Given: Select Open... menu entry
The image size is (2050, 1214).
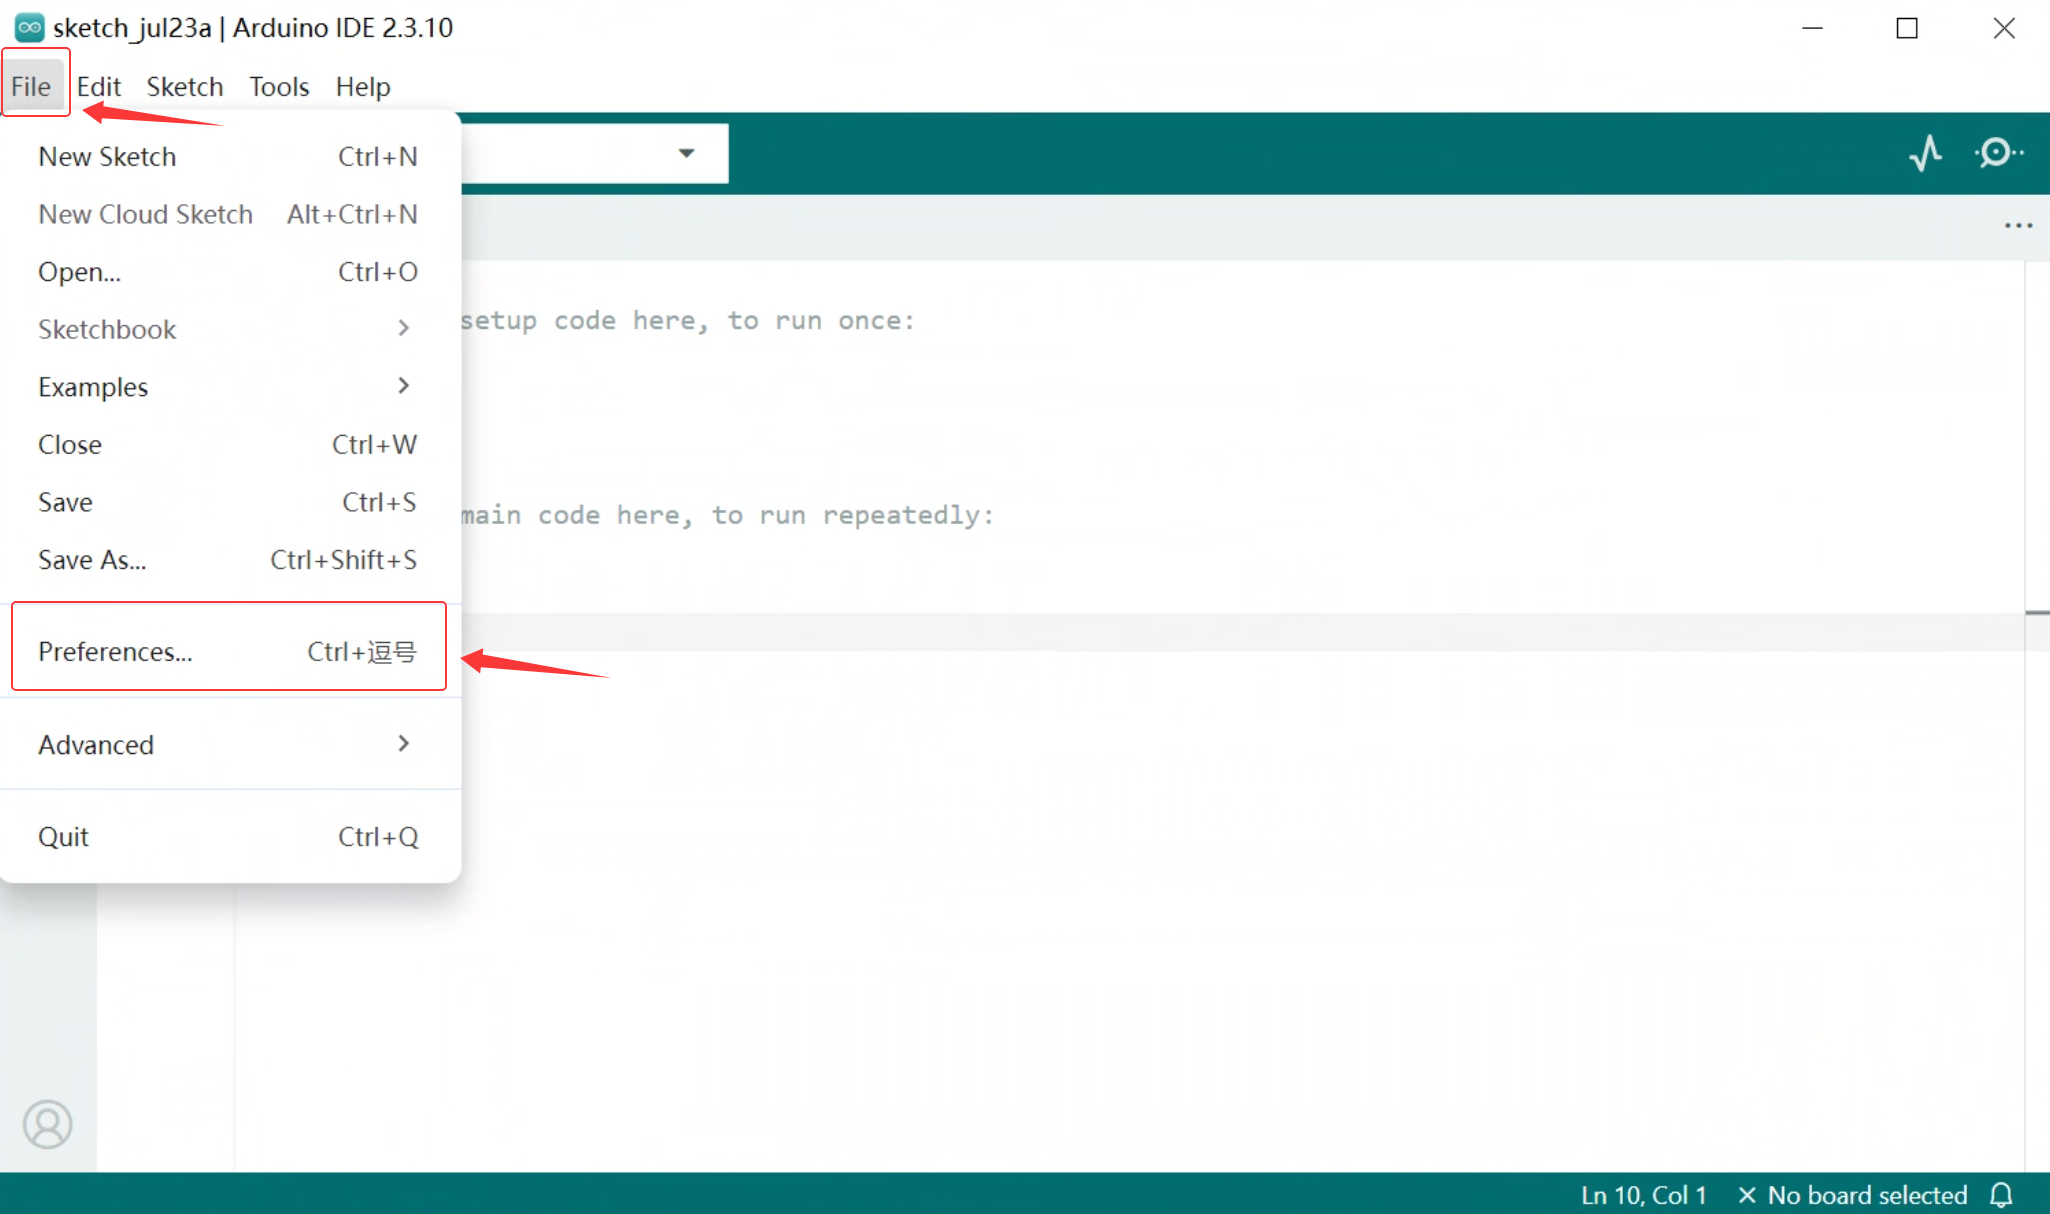Looking at the screenshot, I should pyautogui.click(x=229, y=272).
